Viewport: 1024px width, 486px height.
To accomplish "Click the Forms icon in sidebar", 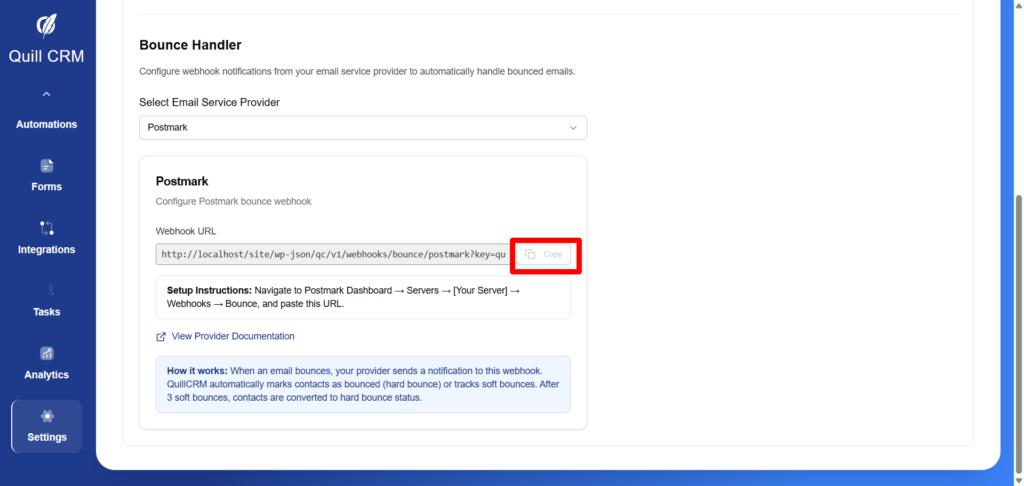I will point(46,165).
